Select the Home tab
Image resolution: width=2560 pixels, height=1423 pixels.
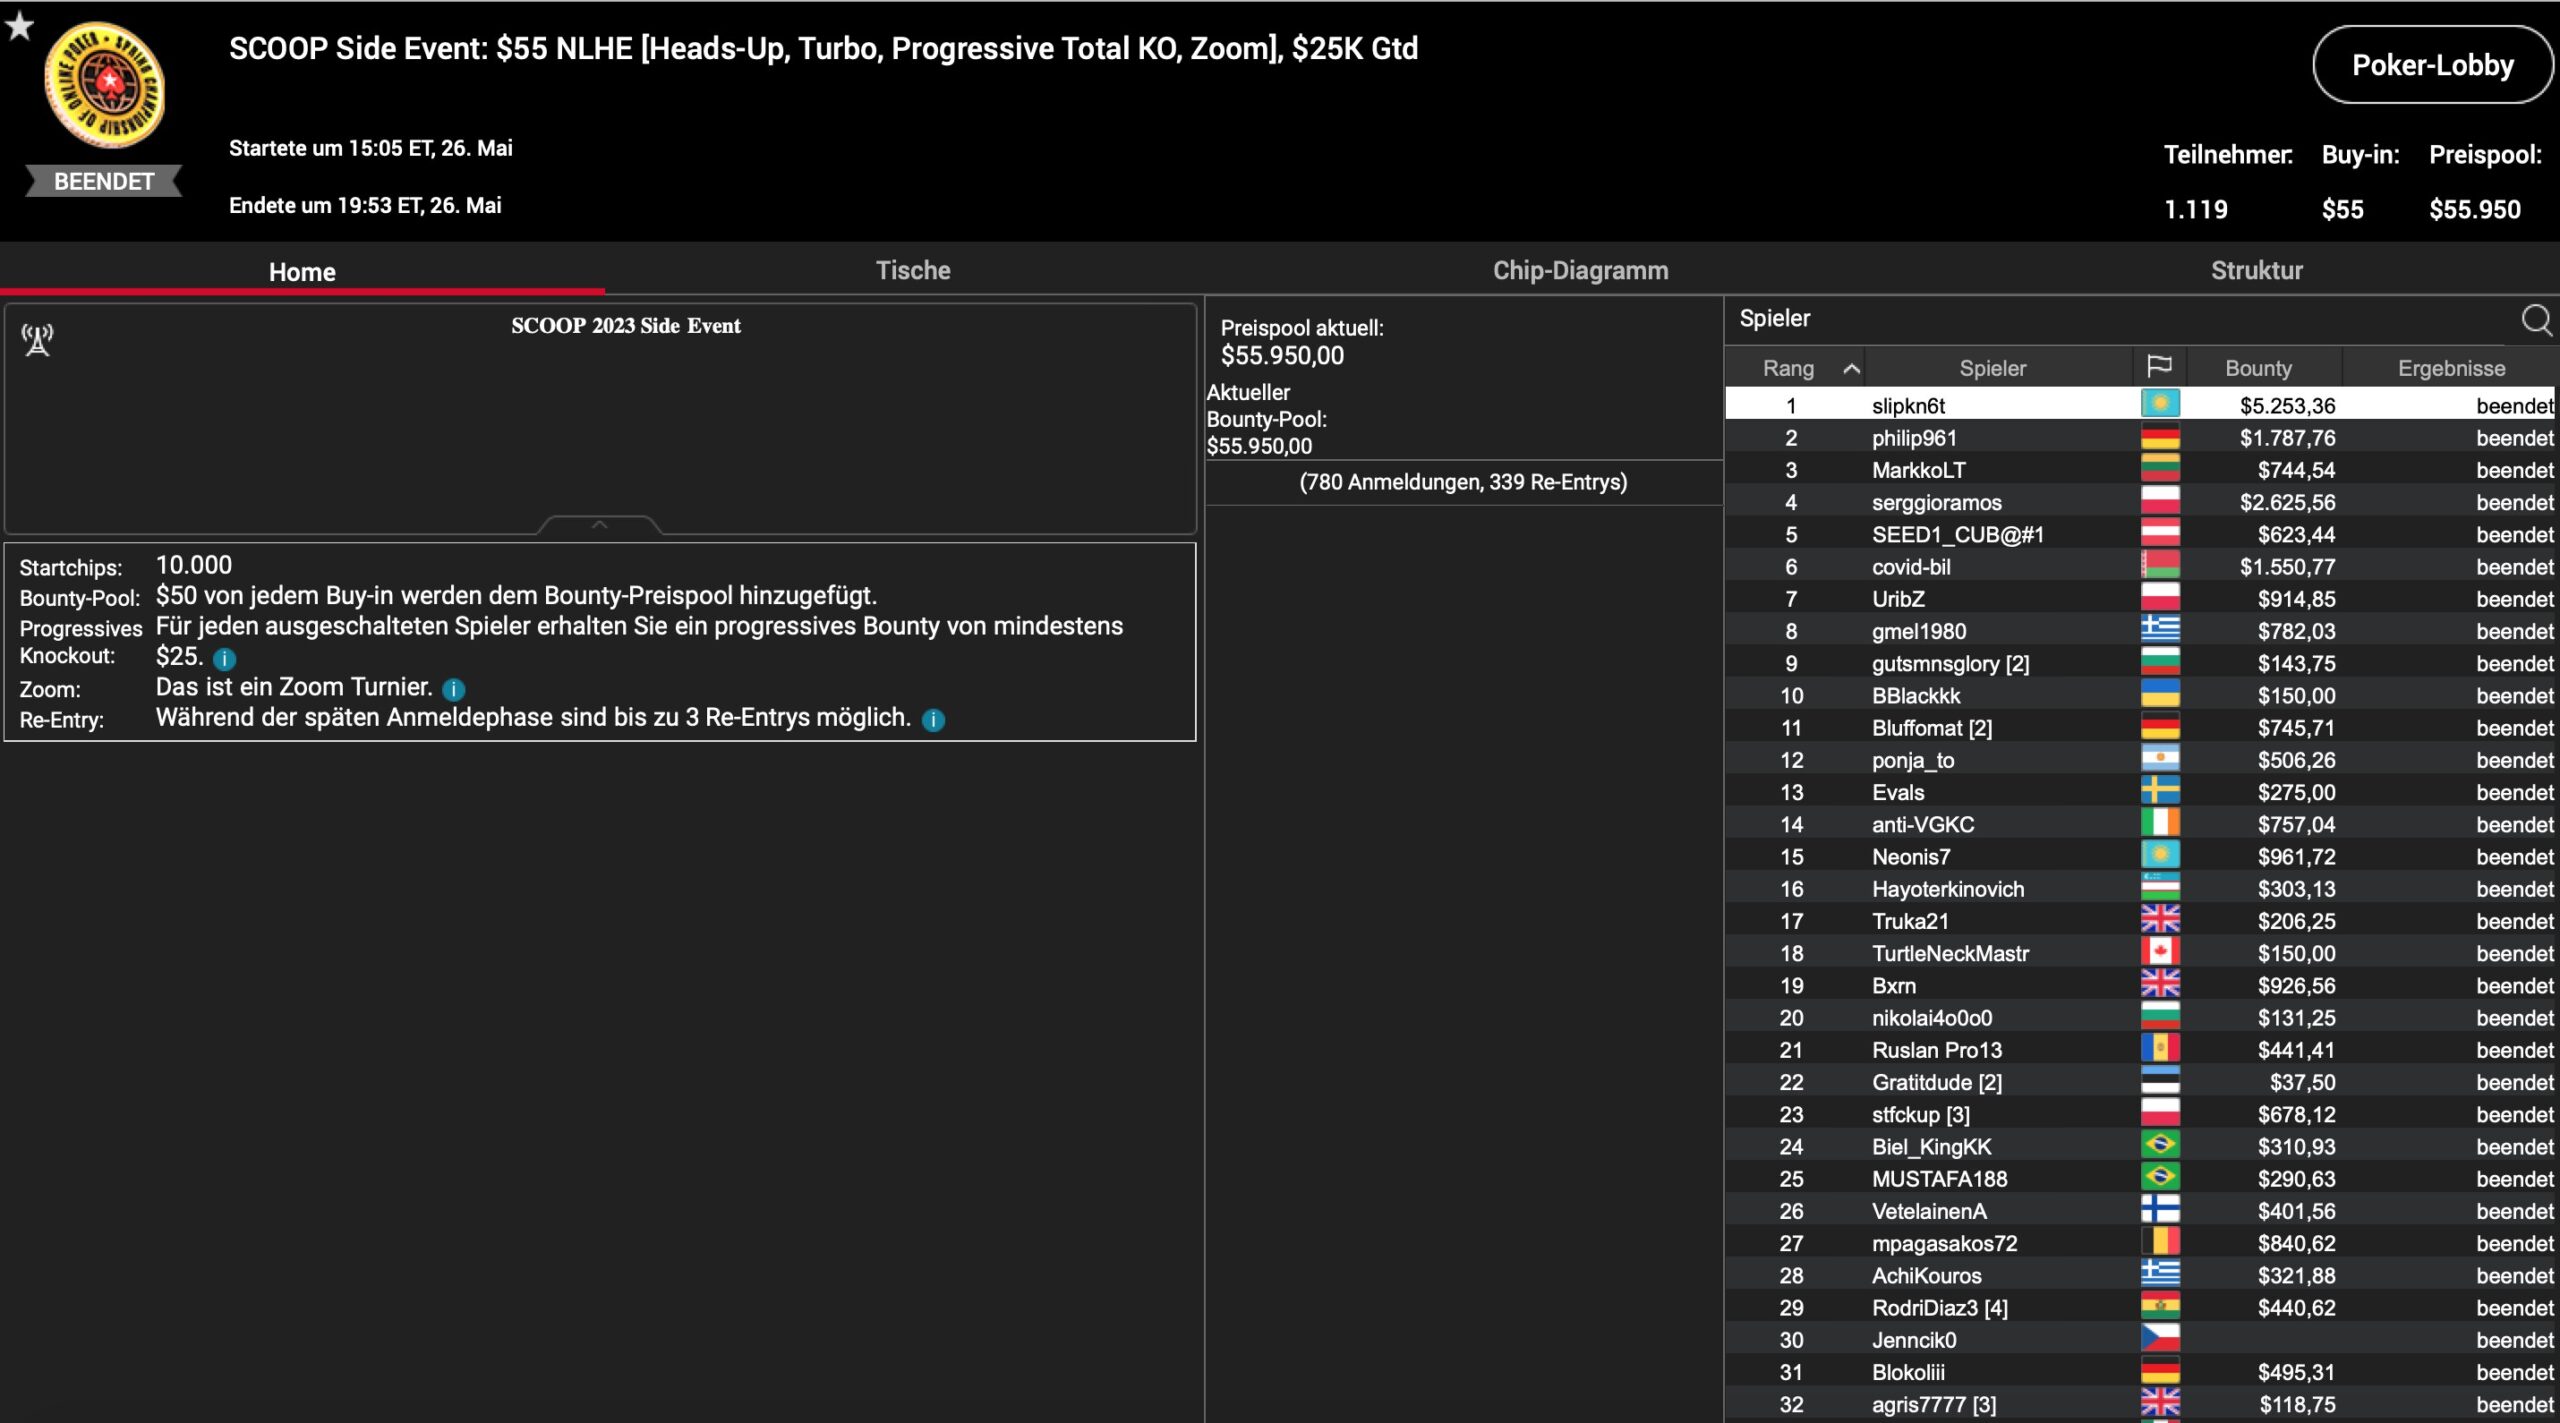coord(302,272)
